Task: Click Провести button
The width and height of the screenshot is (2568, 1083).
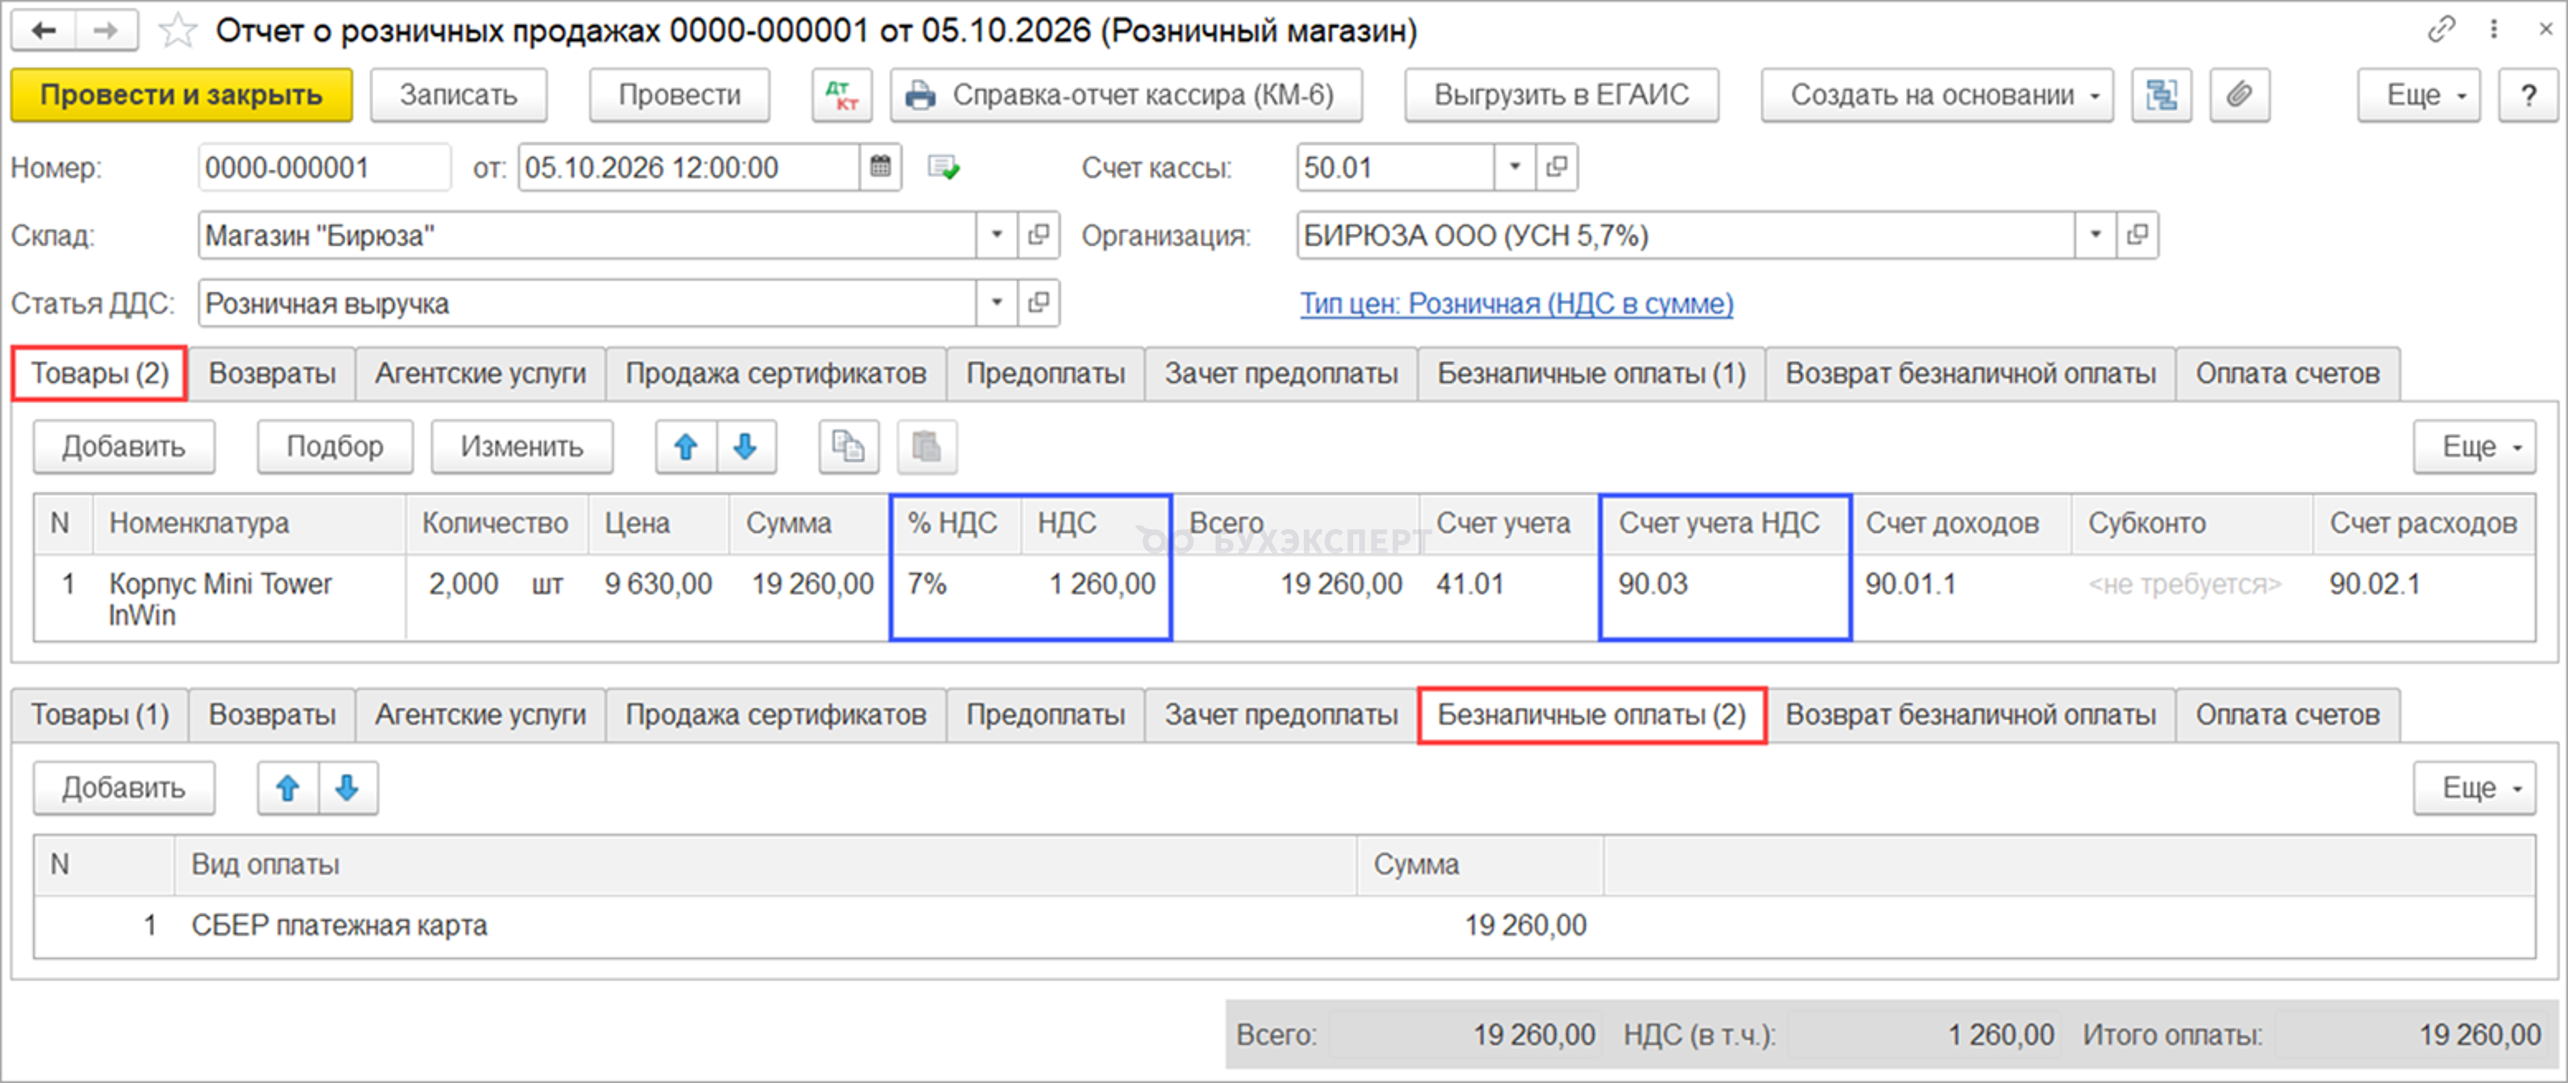Action: (x=679, y=95)
